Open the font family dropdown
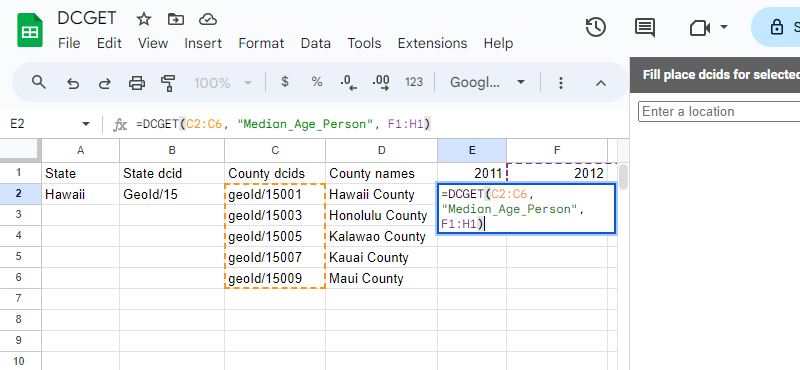Screen dimensions: 800x370 pyautogui.click(x=487, y=82)
